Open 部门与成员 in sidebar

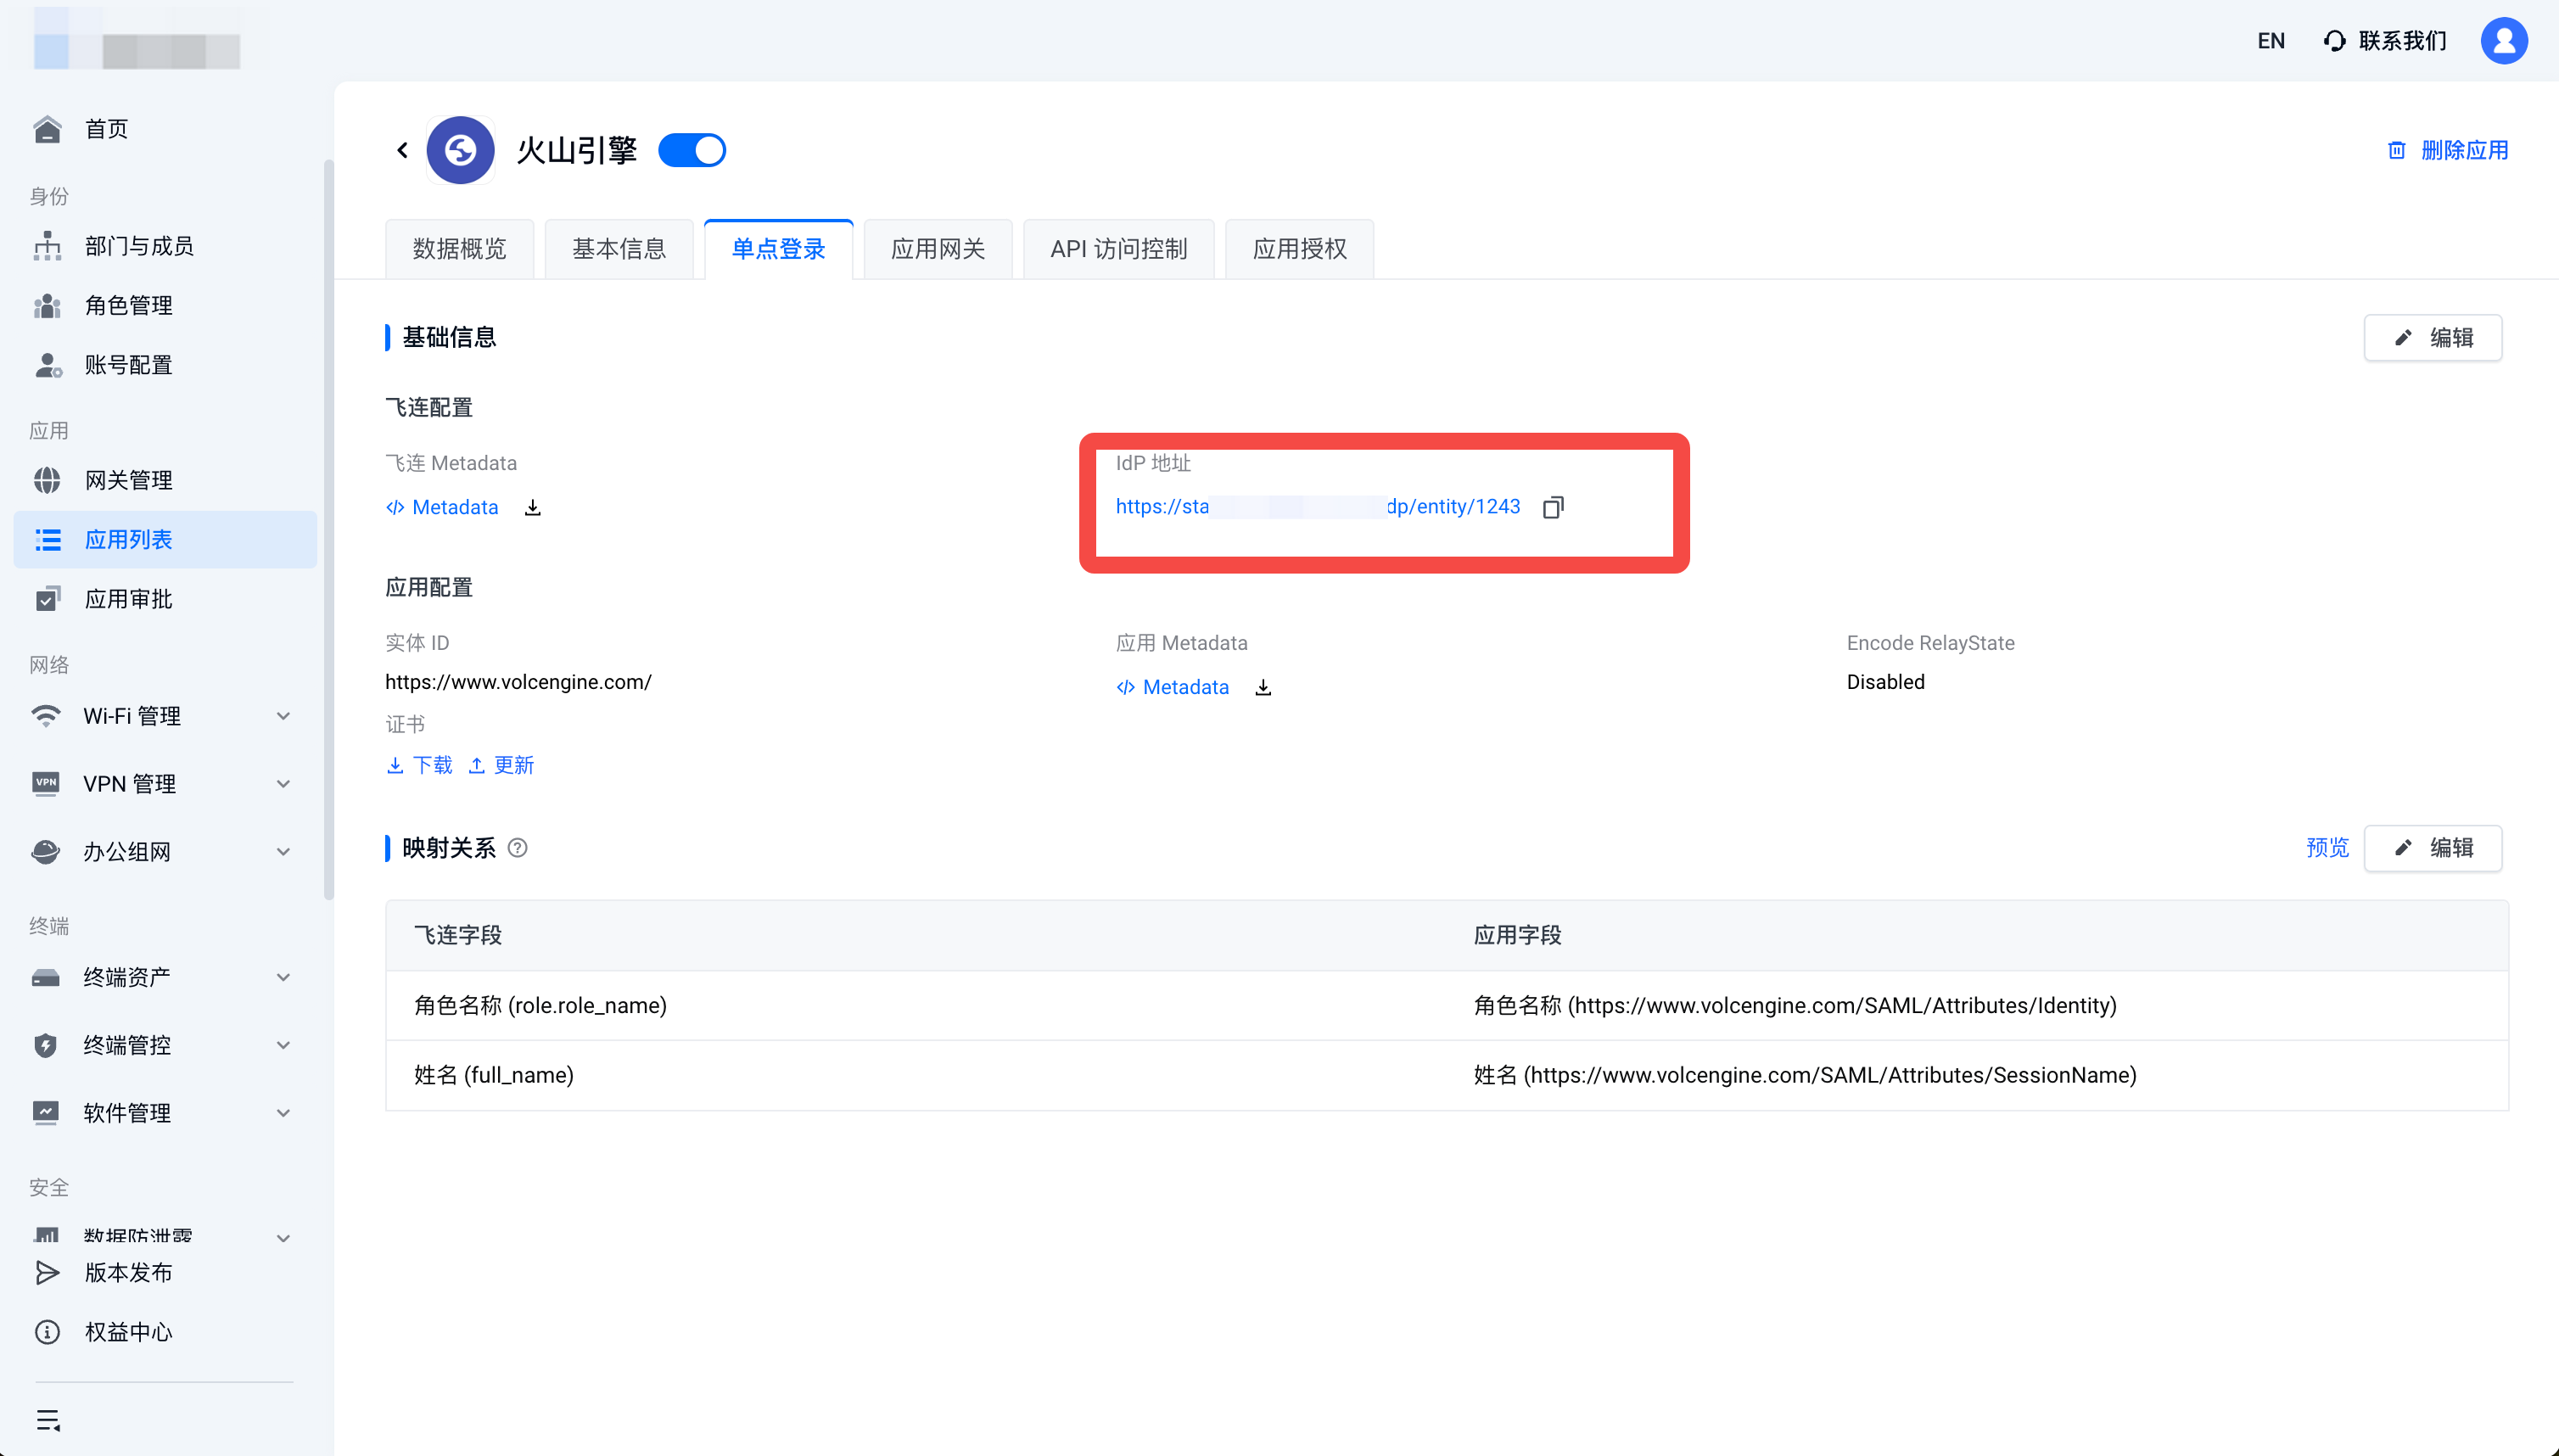(165, 246)
